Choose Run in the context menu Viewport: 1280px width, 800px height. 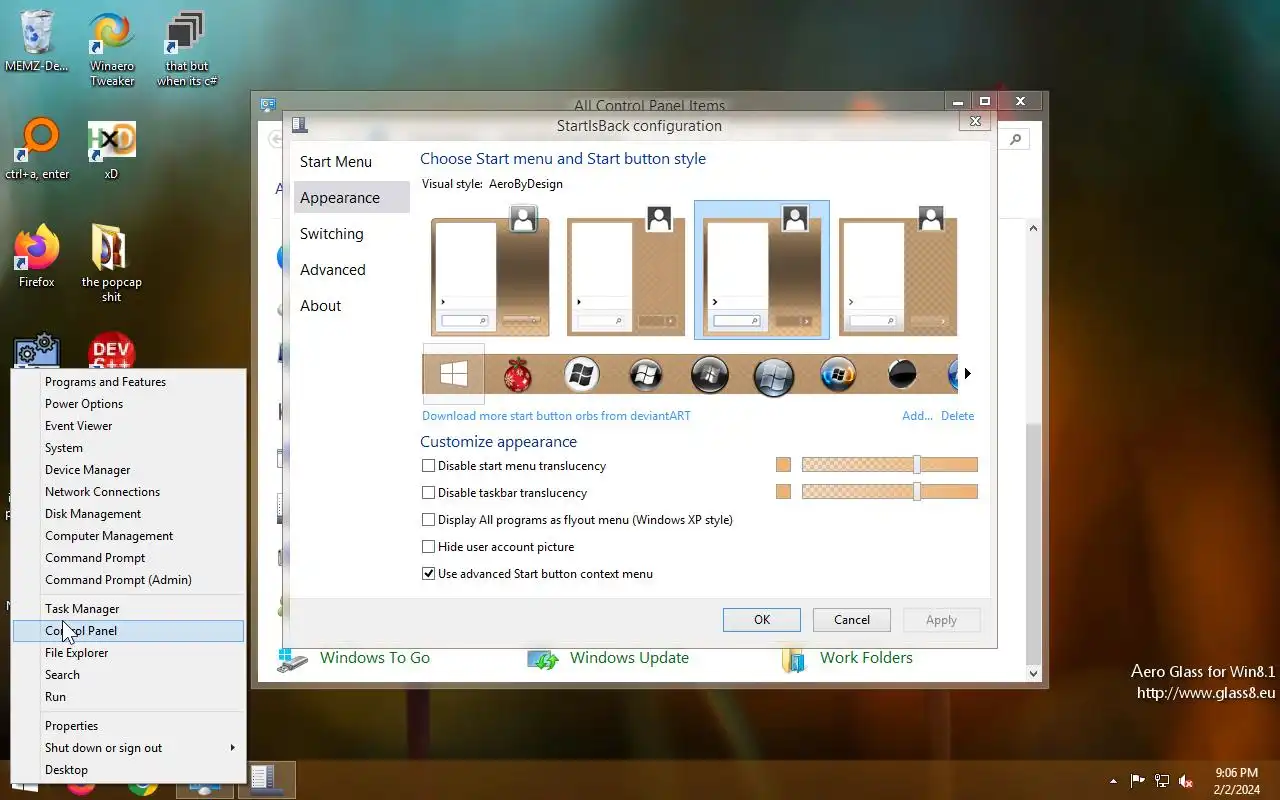click(128, 697)
